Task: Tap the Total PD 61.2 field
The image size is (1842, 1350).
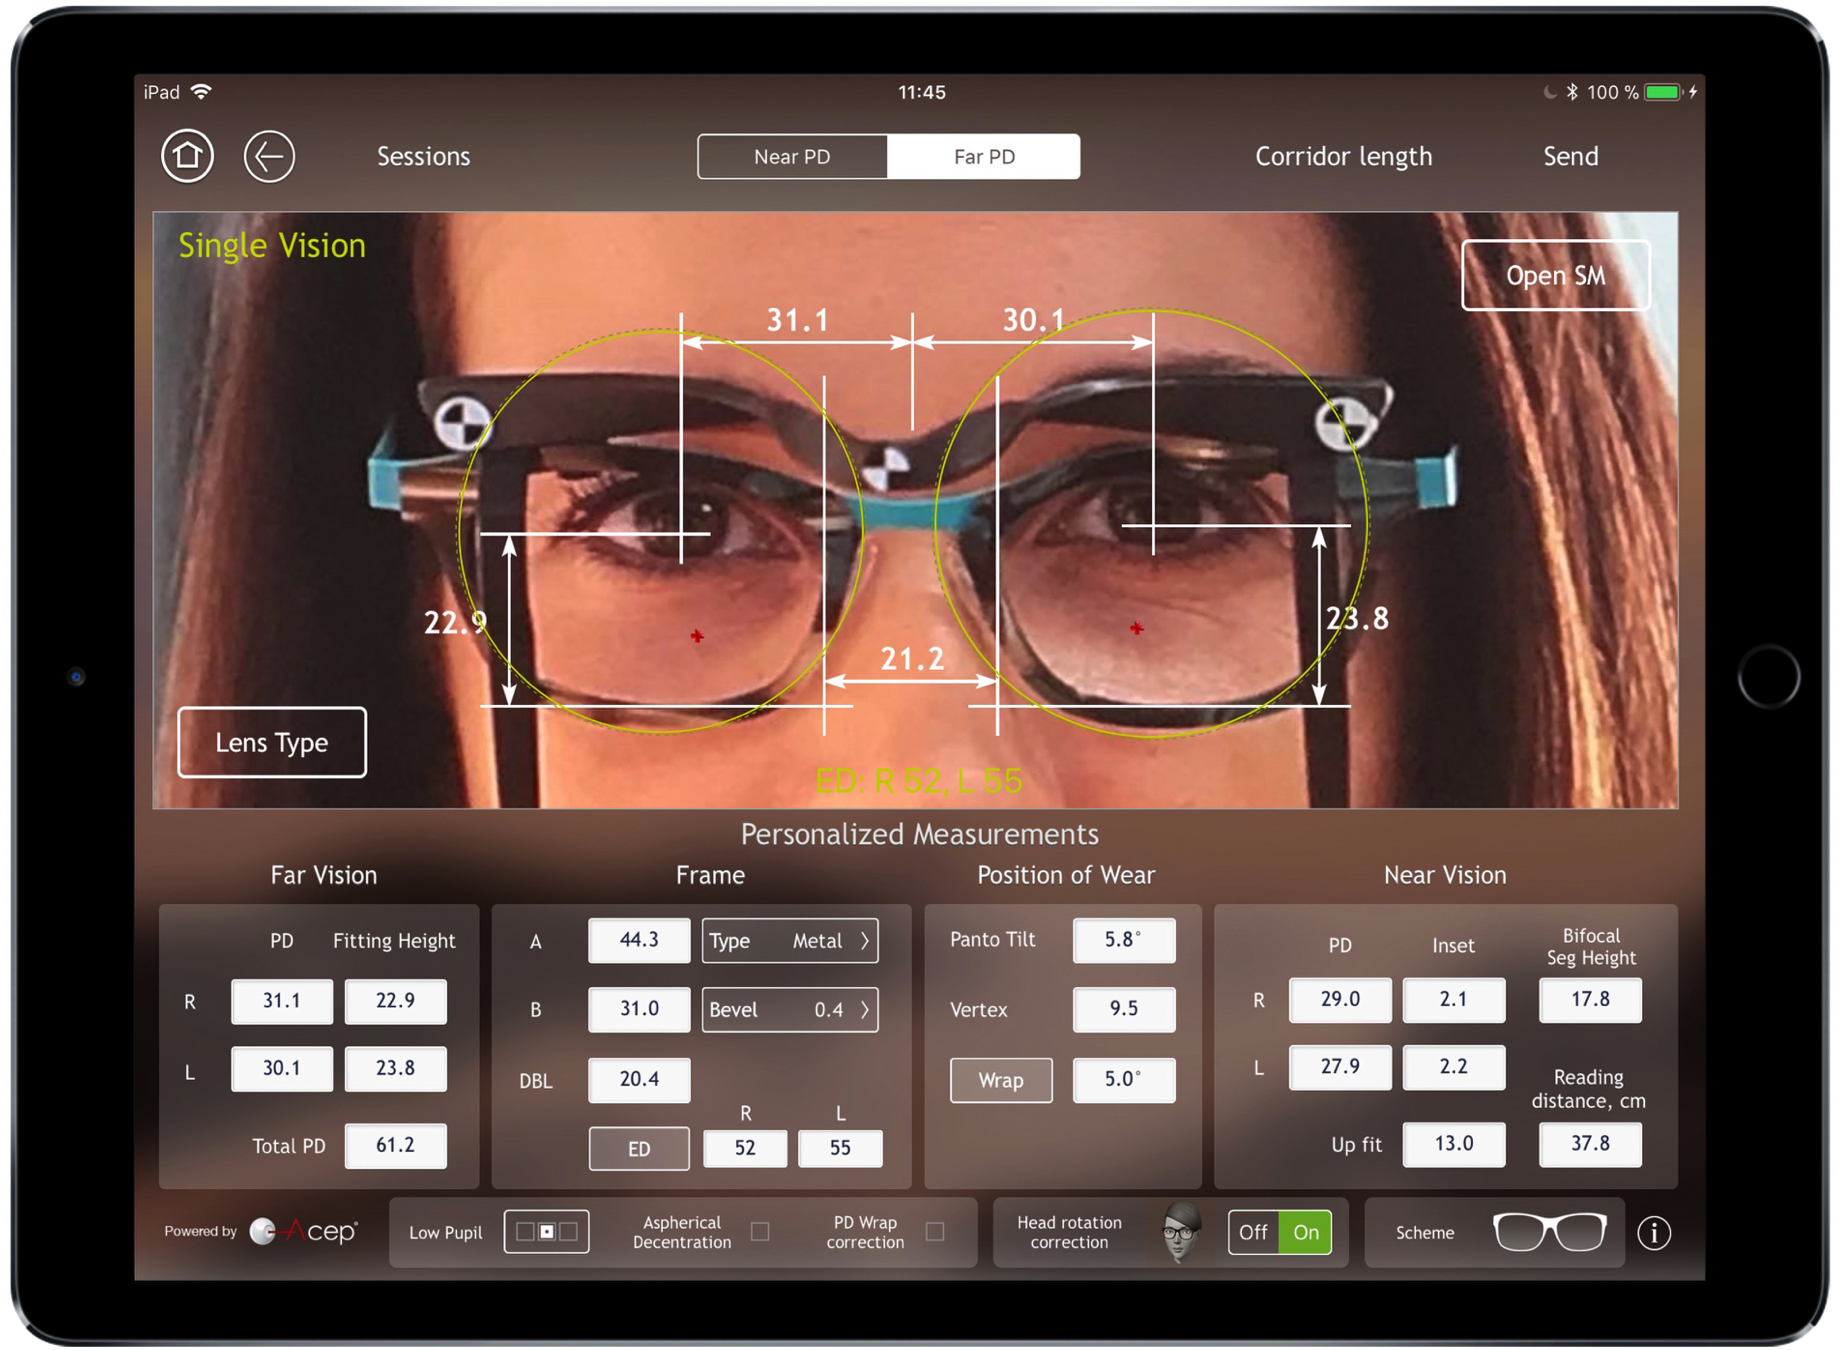Action: coord(395,1146)
